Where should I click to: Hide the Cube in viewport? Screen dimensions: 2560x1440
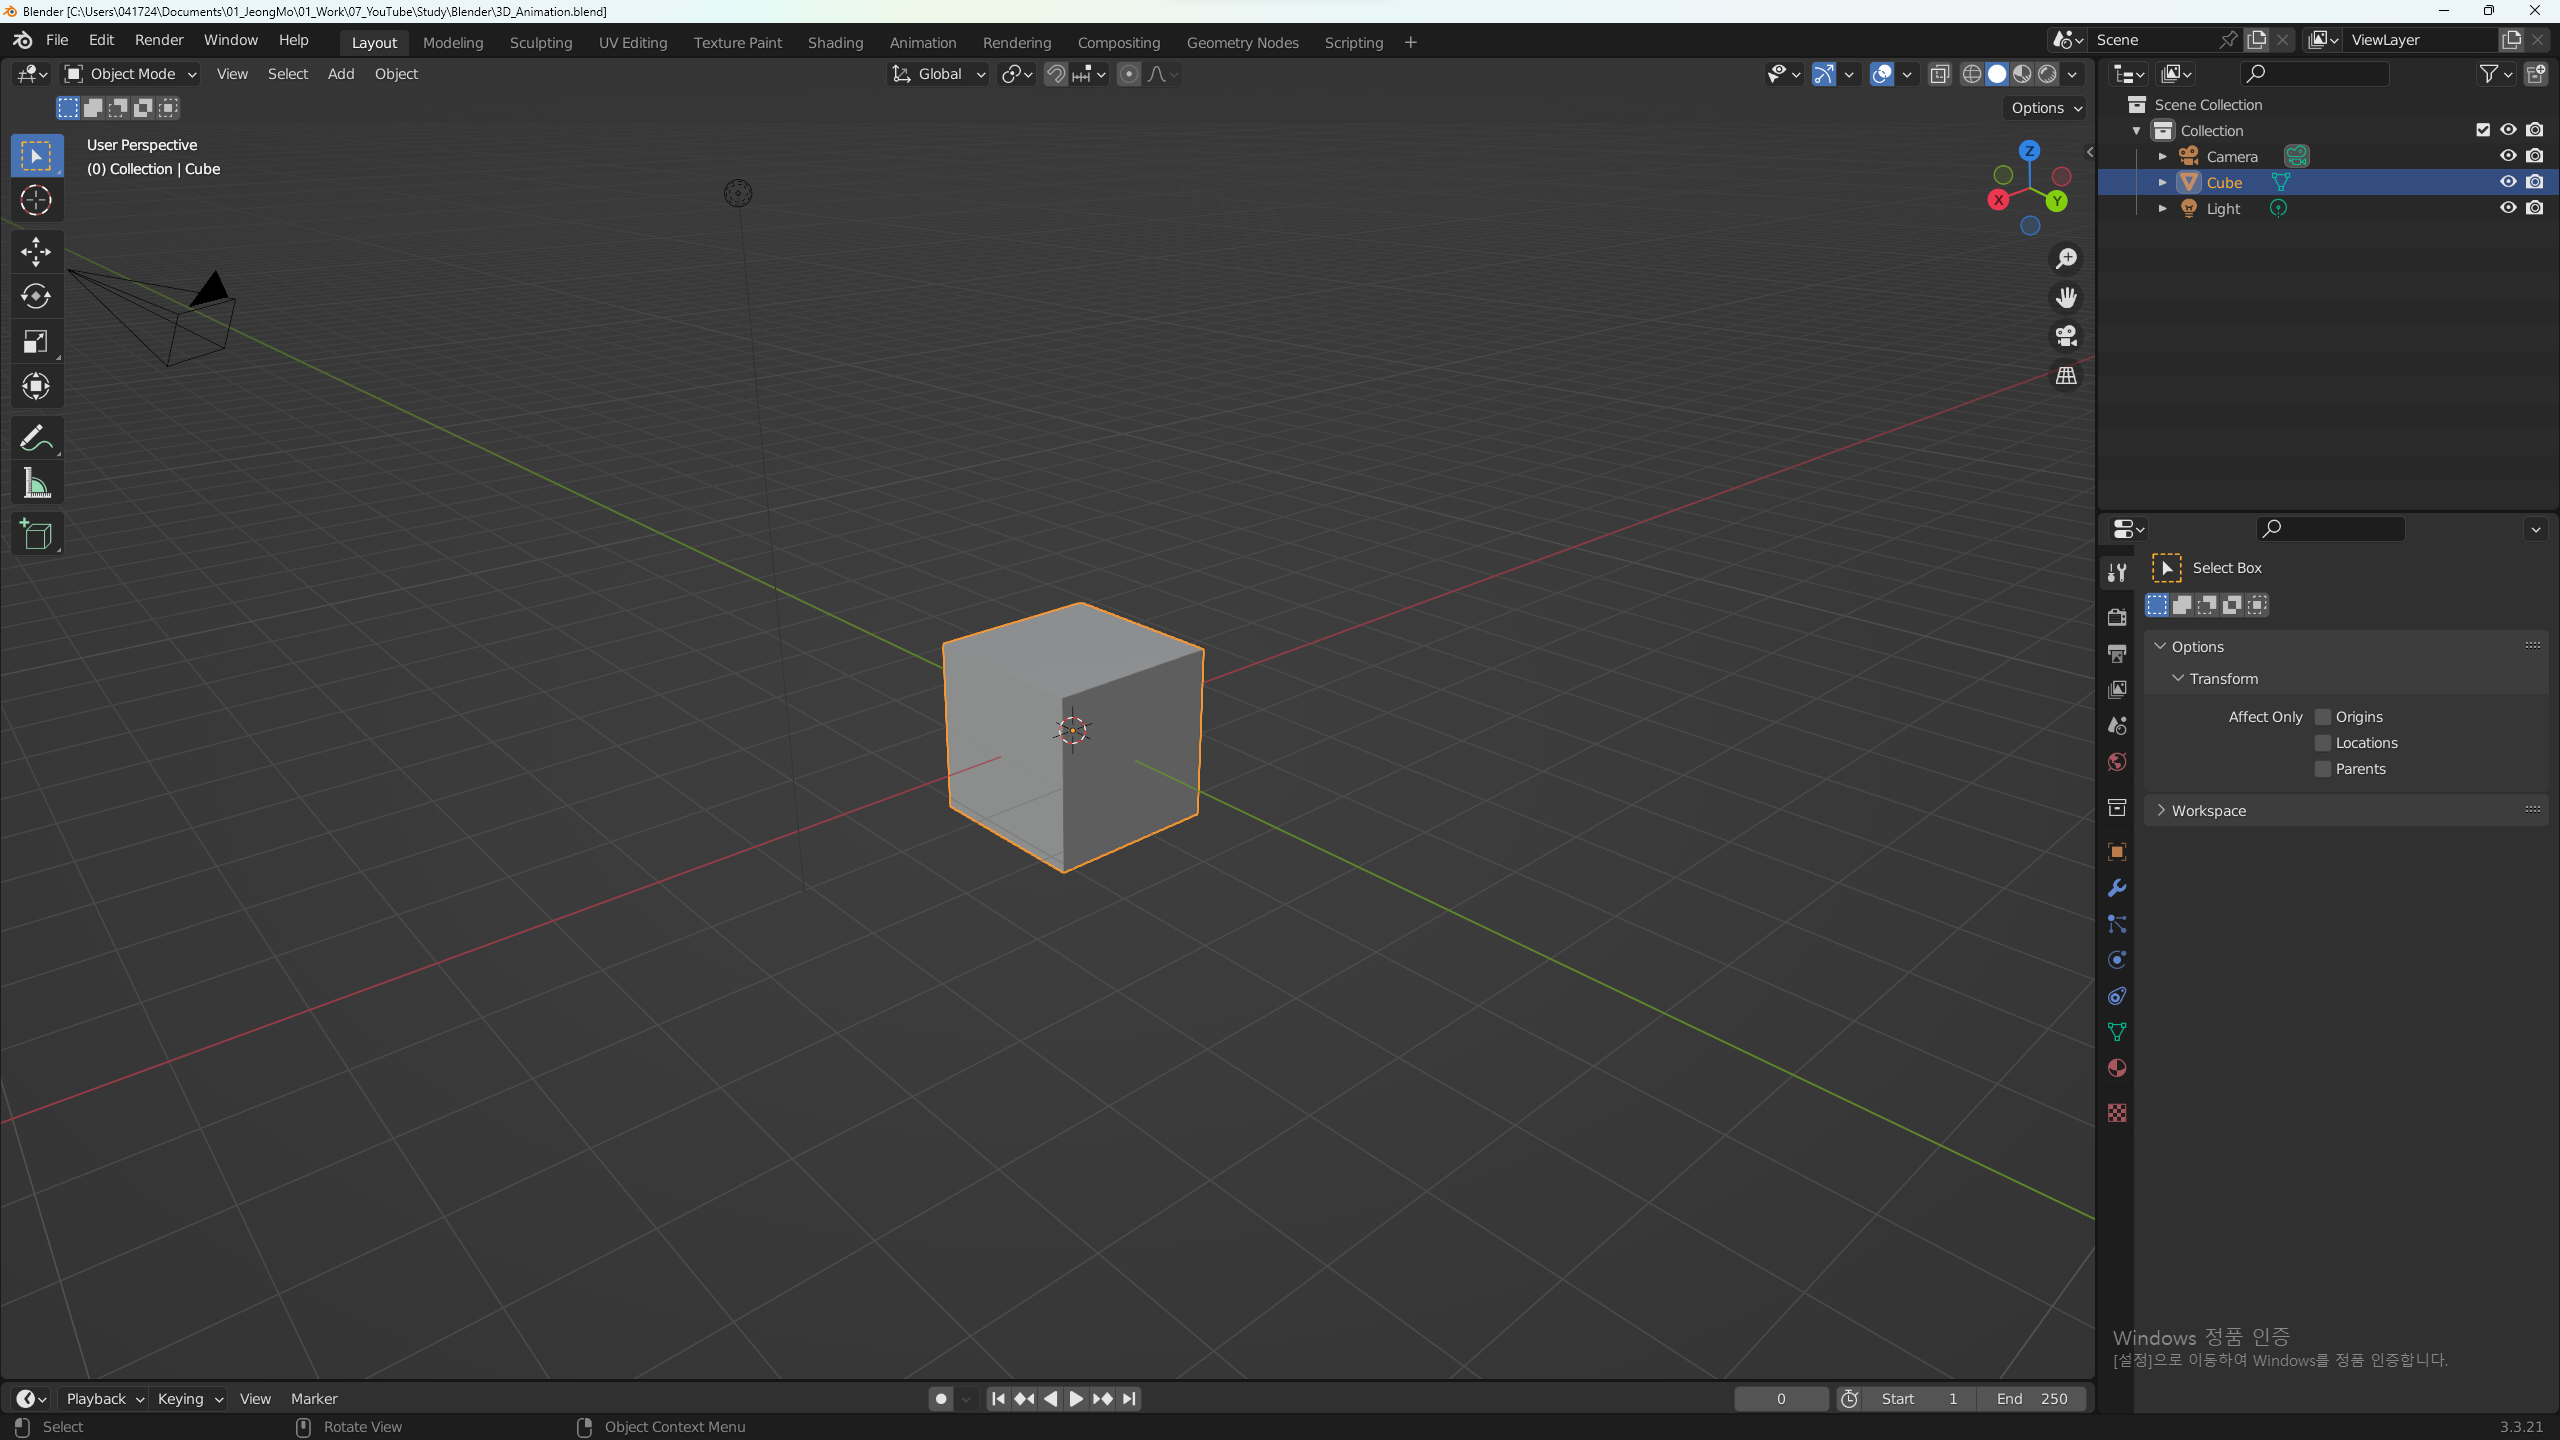coord(2508,182)
